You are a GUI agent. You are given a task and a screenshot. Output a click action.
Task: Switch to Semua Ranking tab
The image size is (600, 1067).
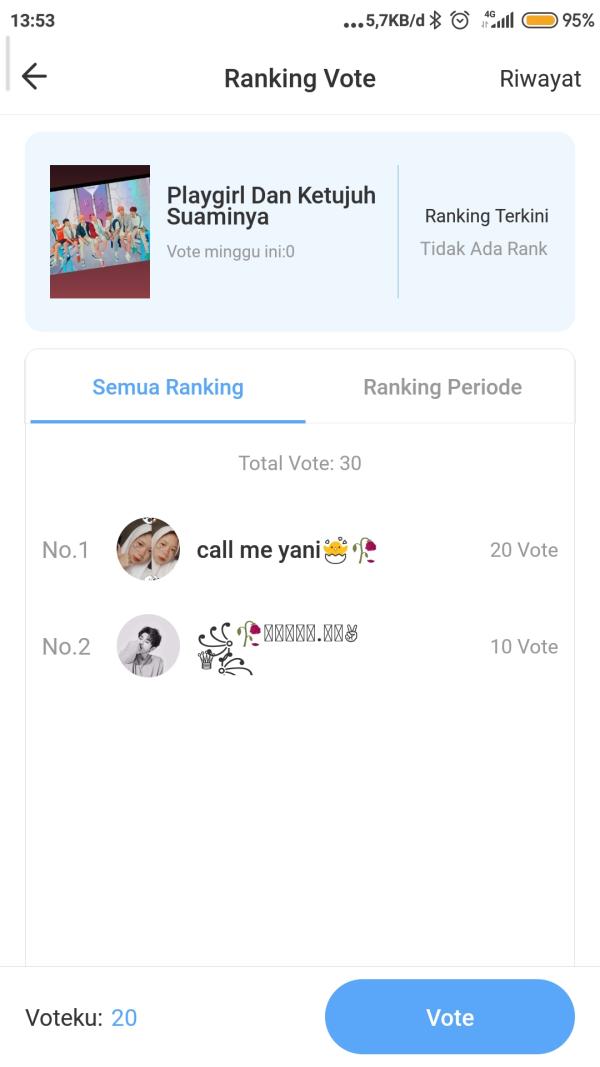(168, 387)
